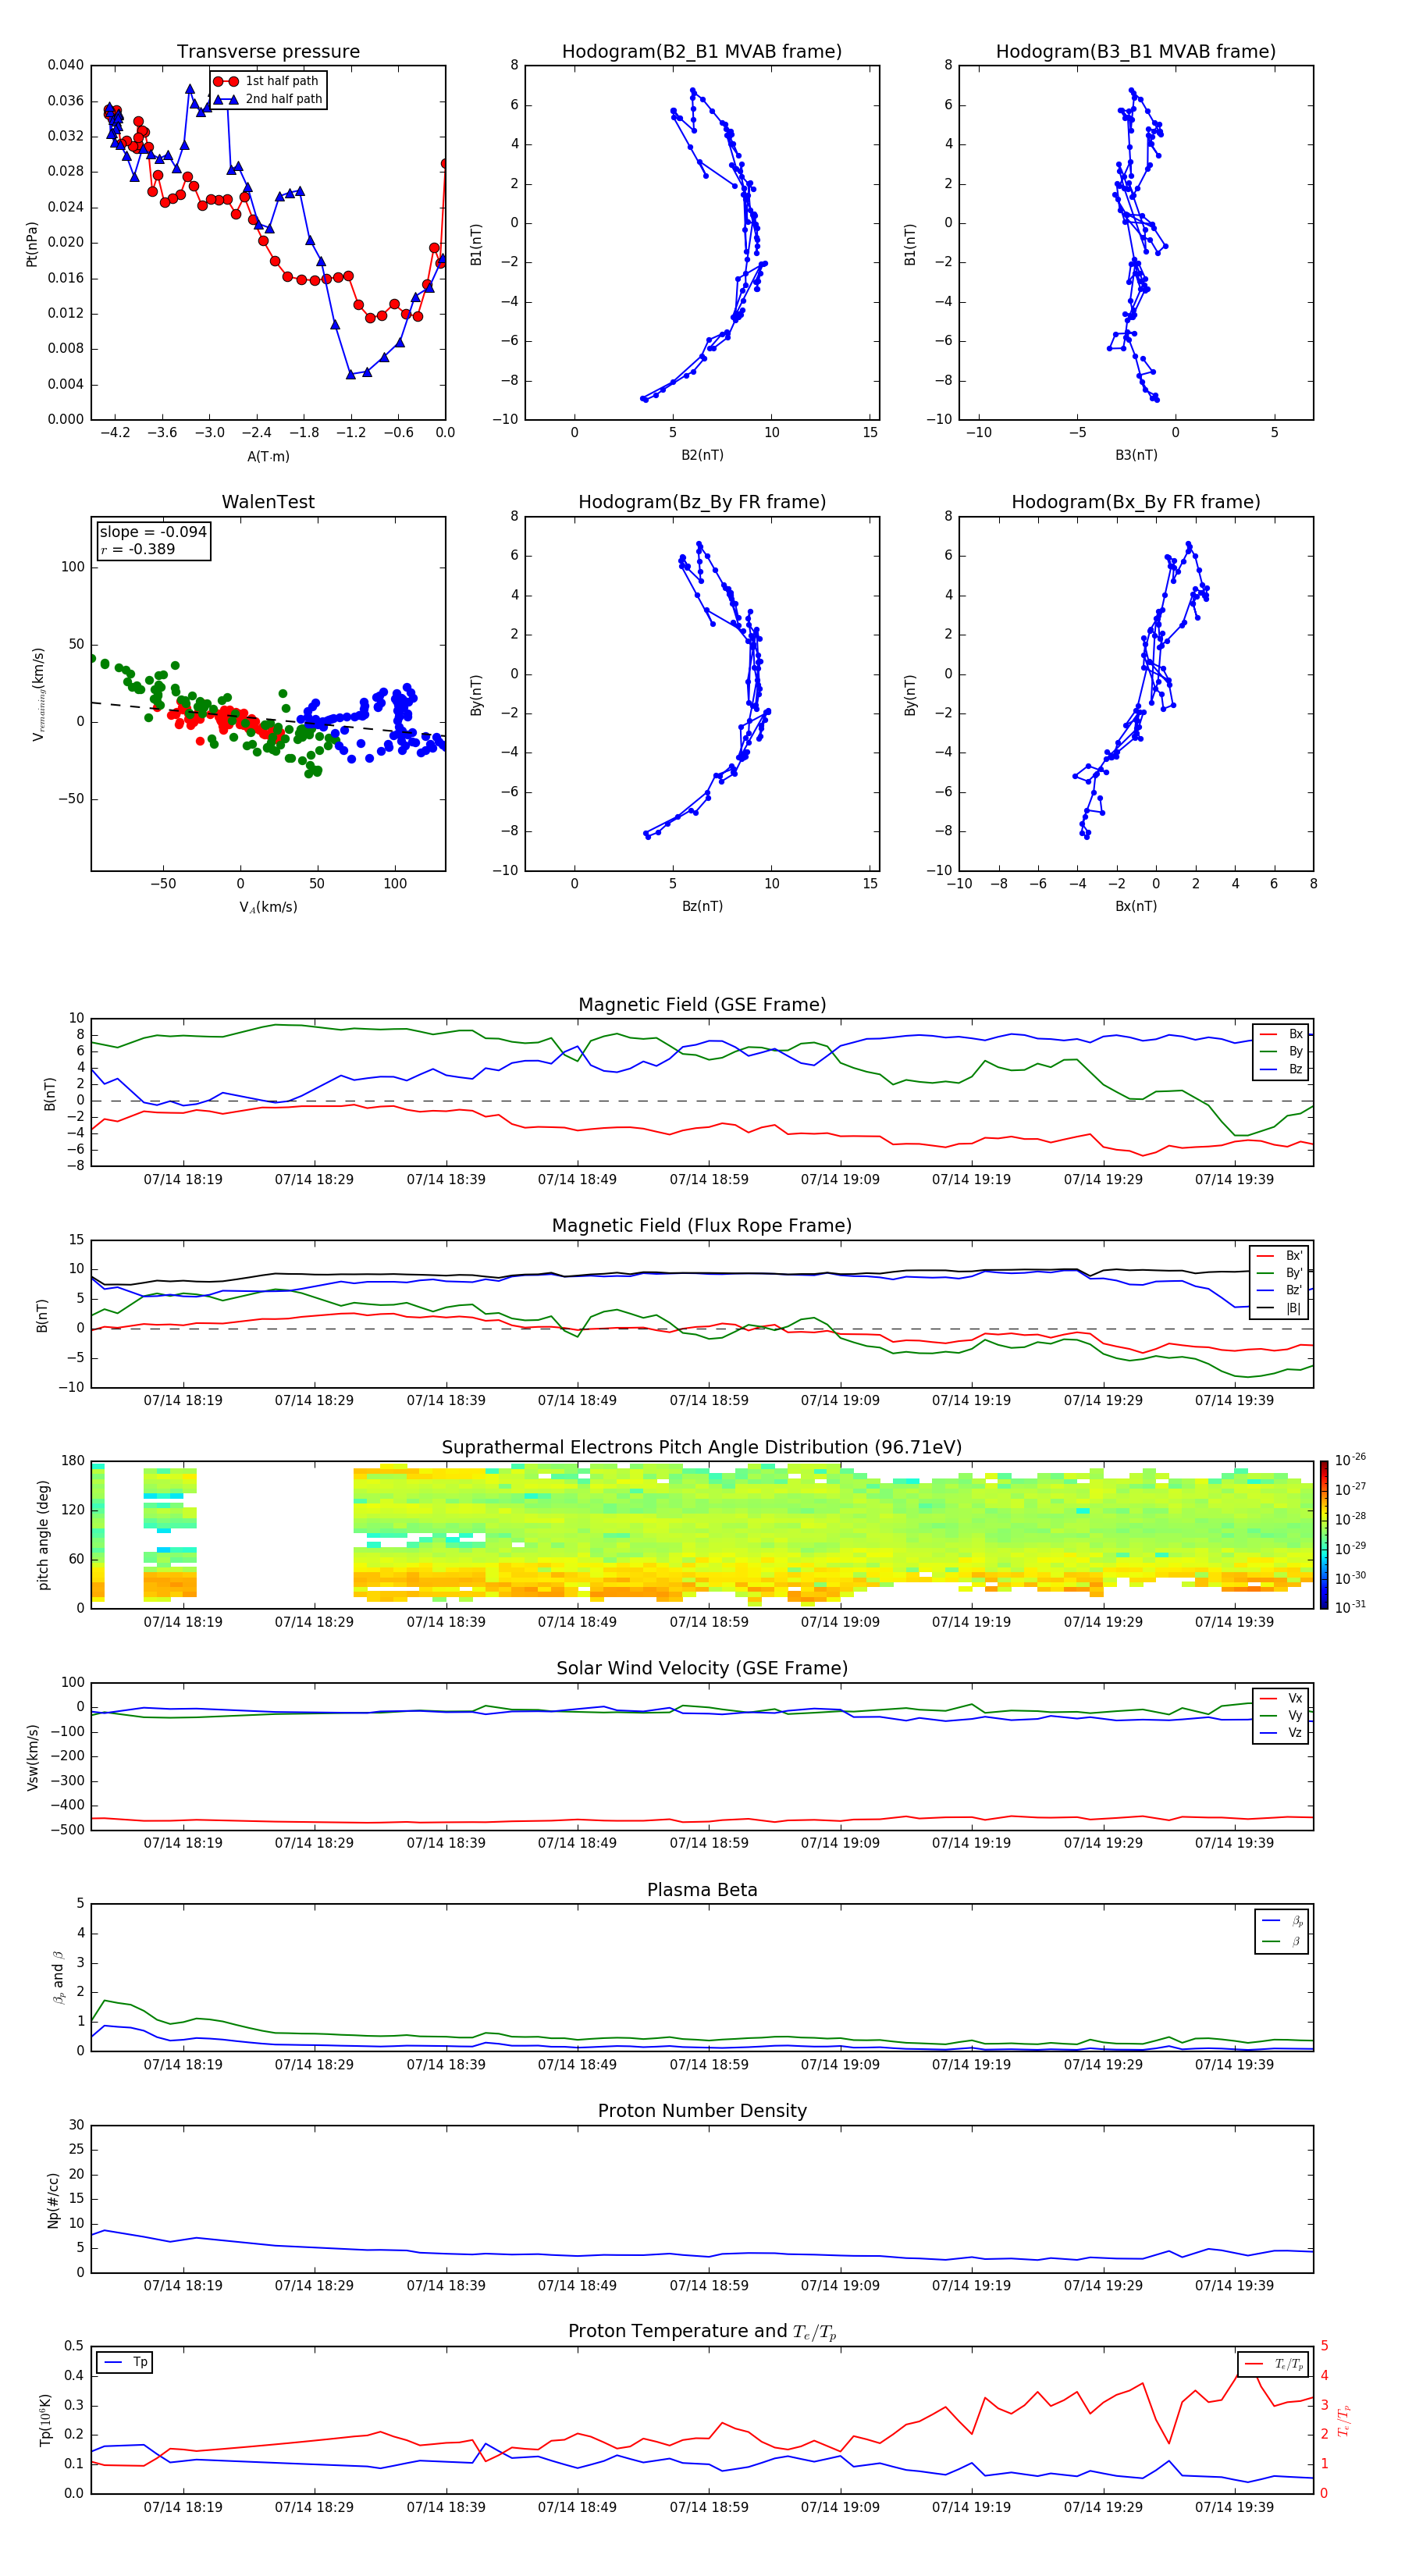The width and height of the screenshot is (1405, 2576).
Task: Click the "B3(nT)" x-axis label
Action: 1136,455
